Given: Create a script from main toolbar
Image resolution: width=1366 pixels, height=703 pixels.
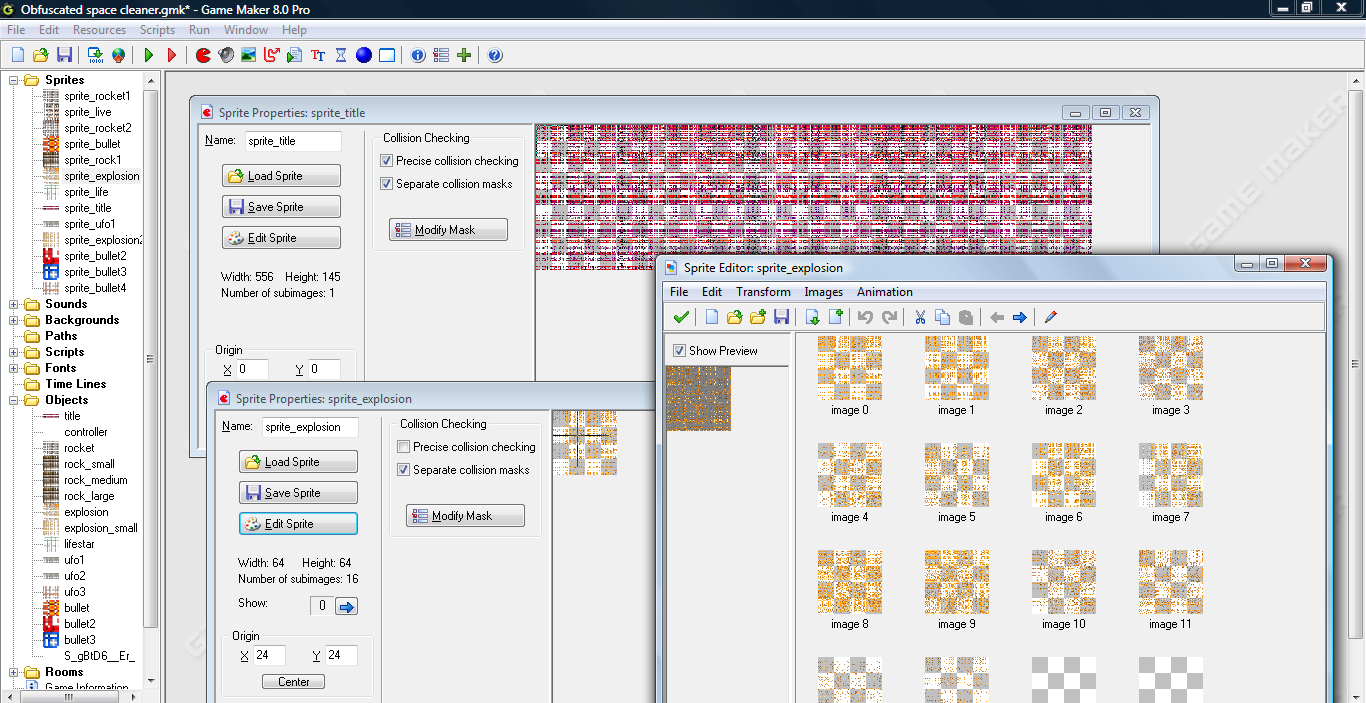Looking at the screenshot, I should [x=295, y=55].
